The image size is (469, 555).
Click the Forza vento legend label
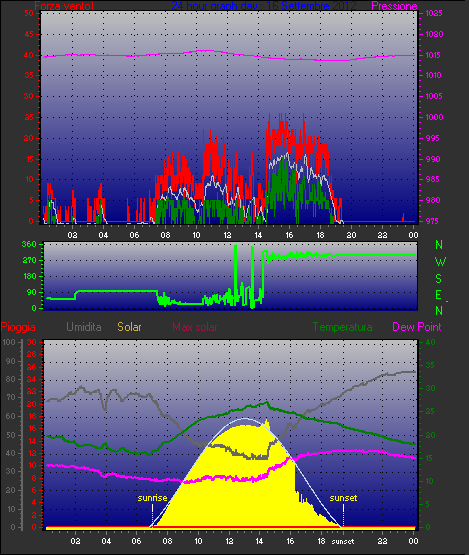pyautogui.click(x=64, y=6)
